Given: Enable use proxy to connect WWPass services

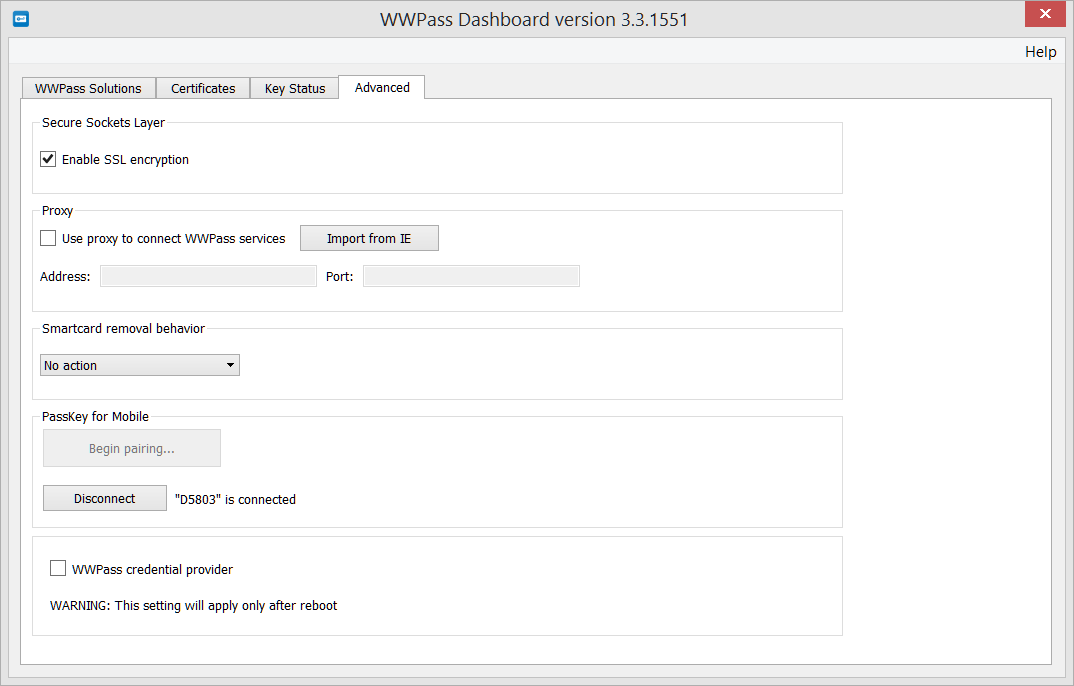Looking at the screenshot, I should pos(47,238).
